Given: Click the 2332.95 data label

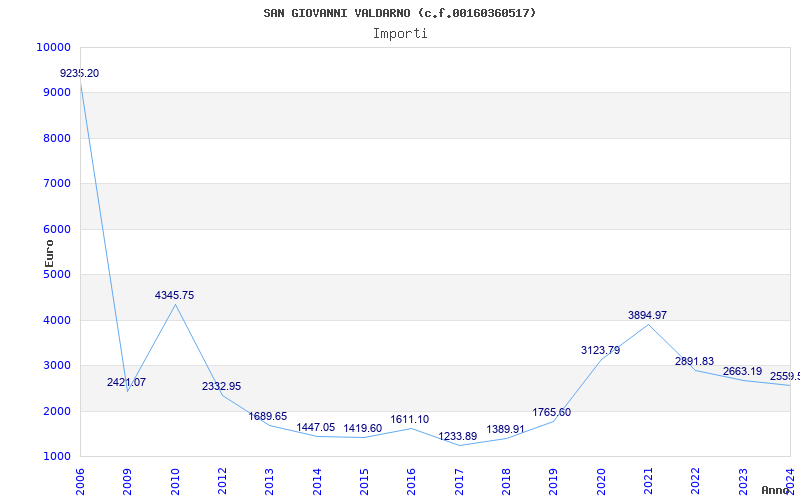Looking at the screenshot, I should click(x=221, y=386).
